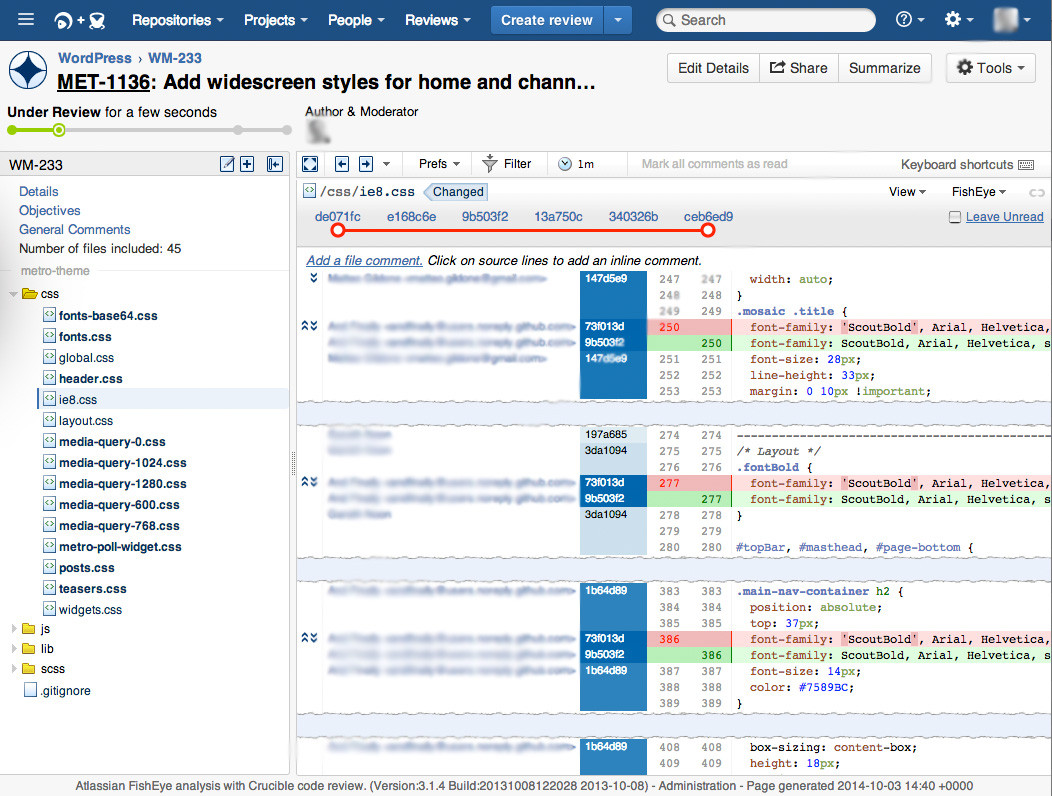Viewport: 1052px width, 796px height.
Task: Expand the scss folder
Action: (13, 669)
